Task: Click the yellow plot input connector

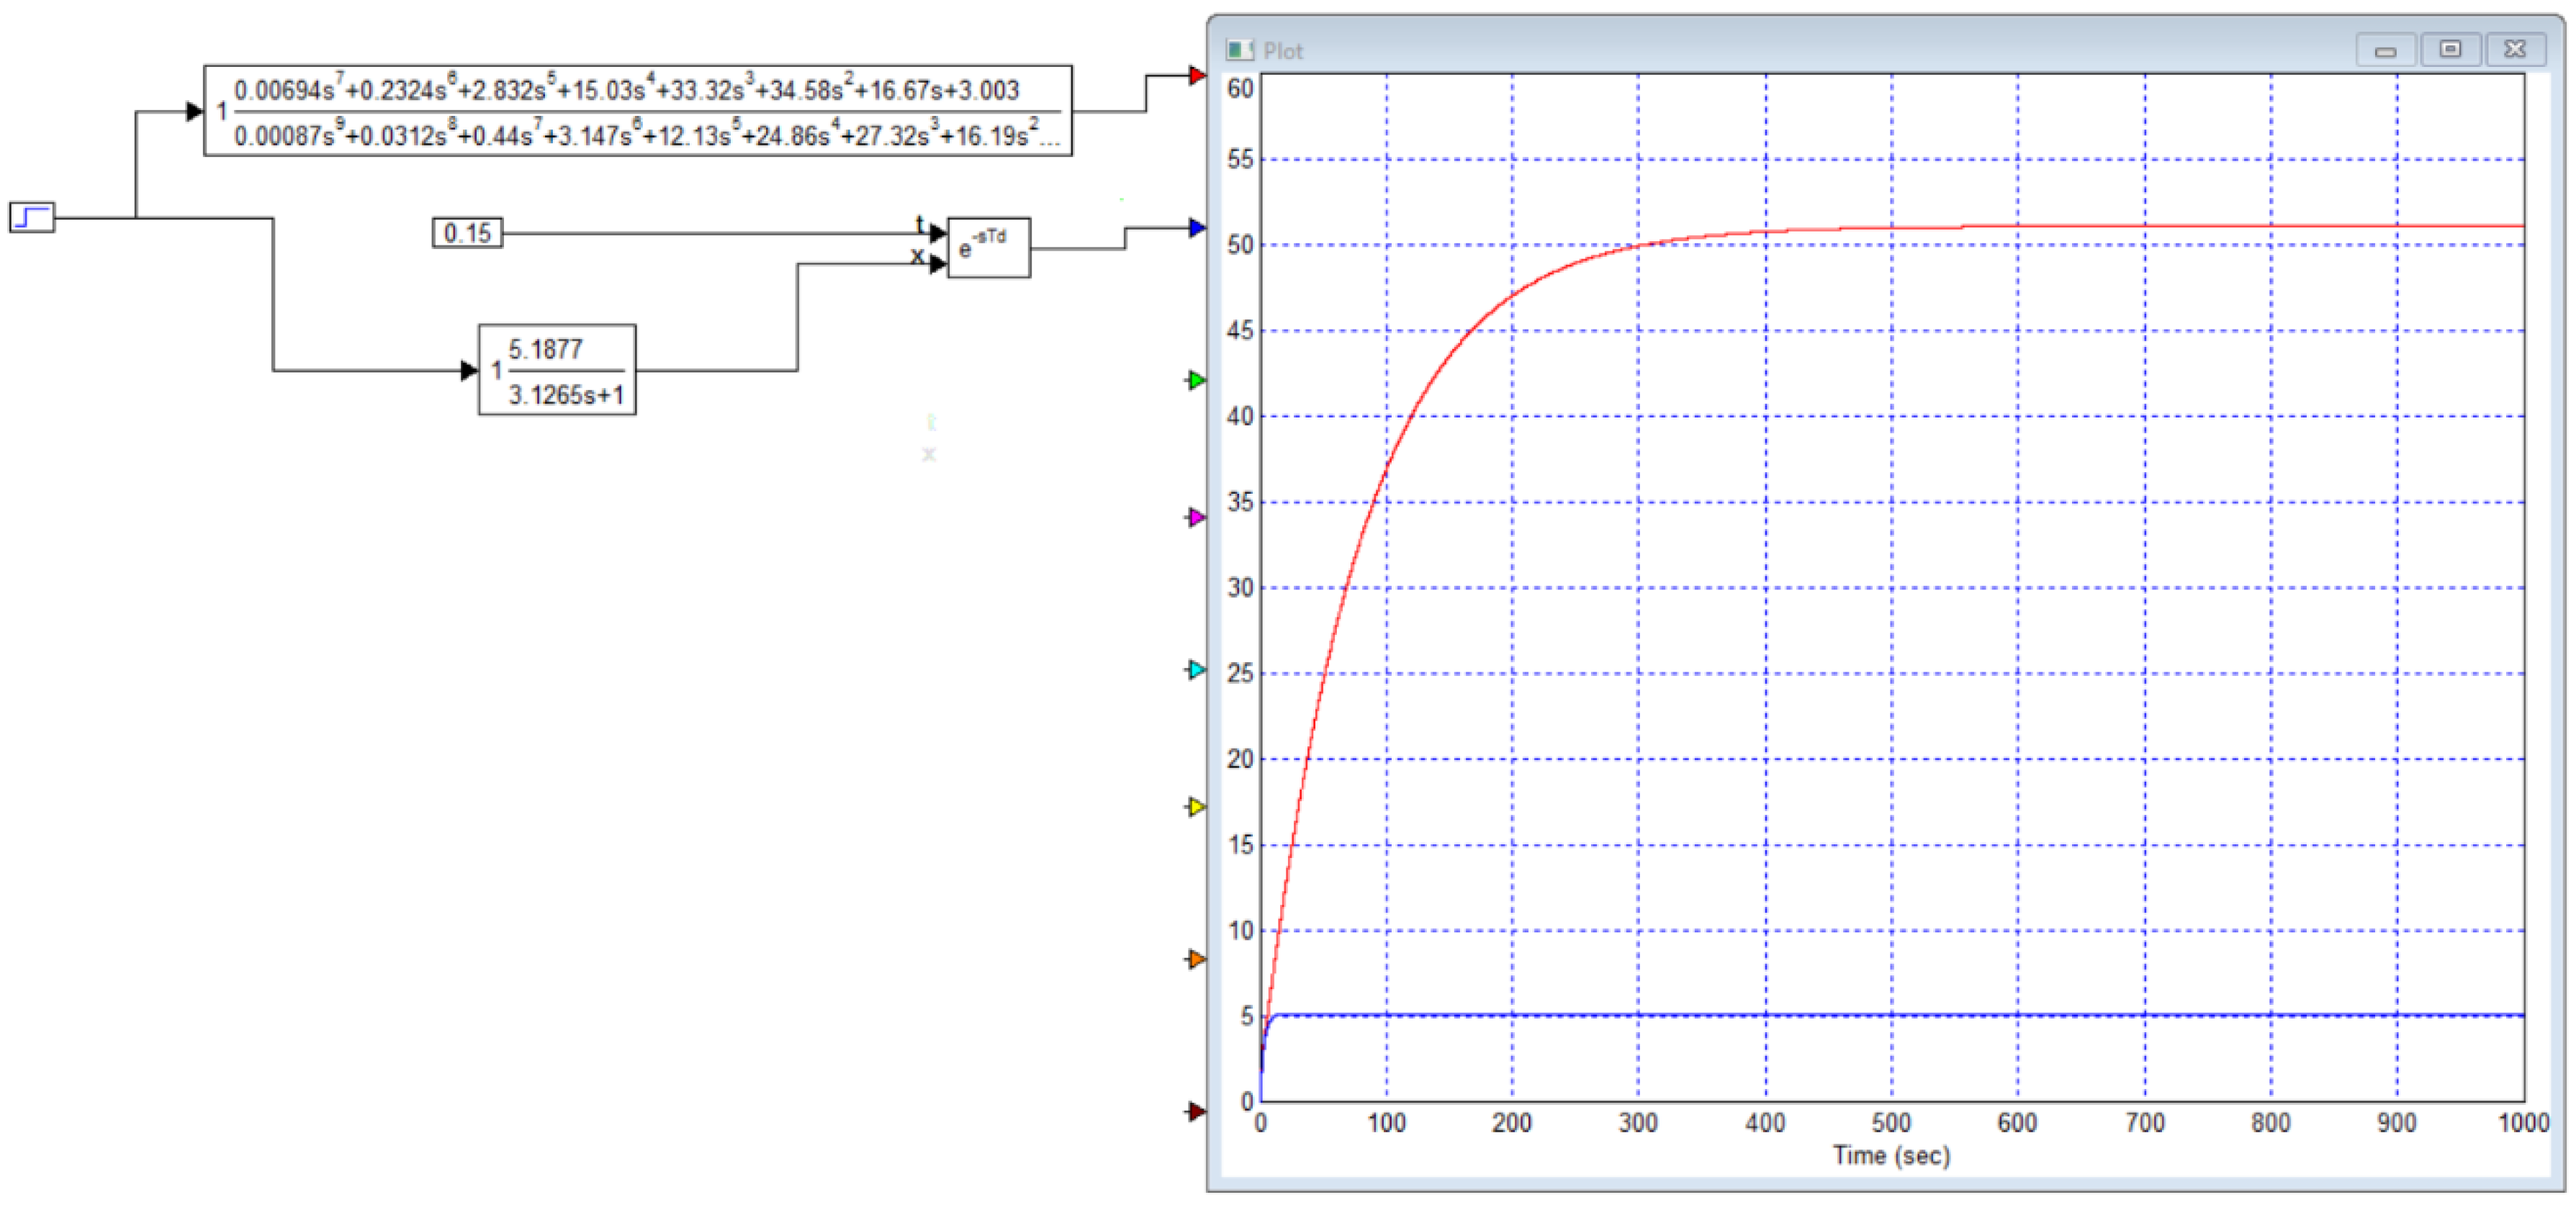Action: pos(1196,806)
